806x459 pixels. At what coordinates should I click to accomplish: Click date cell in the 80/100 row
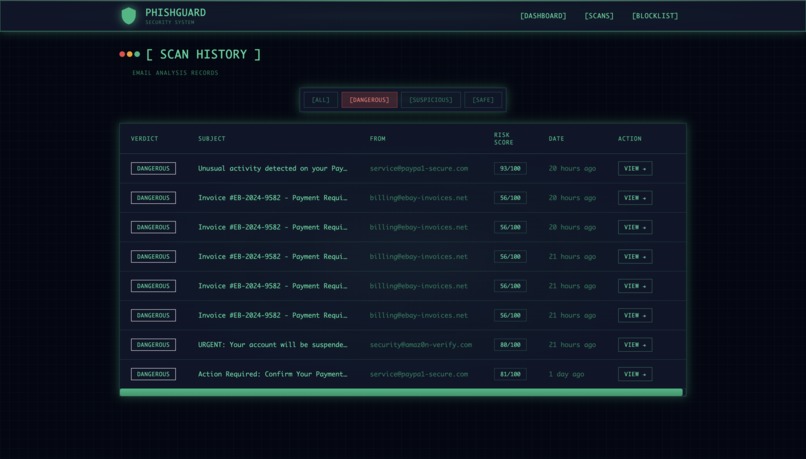572,345
